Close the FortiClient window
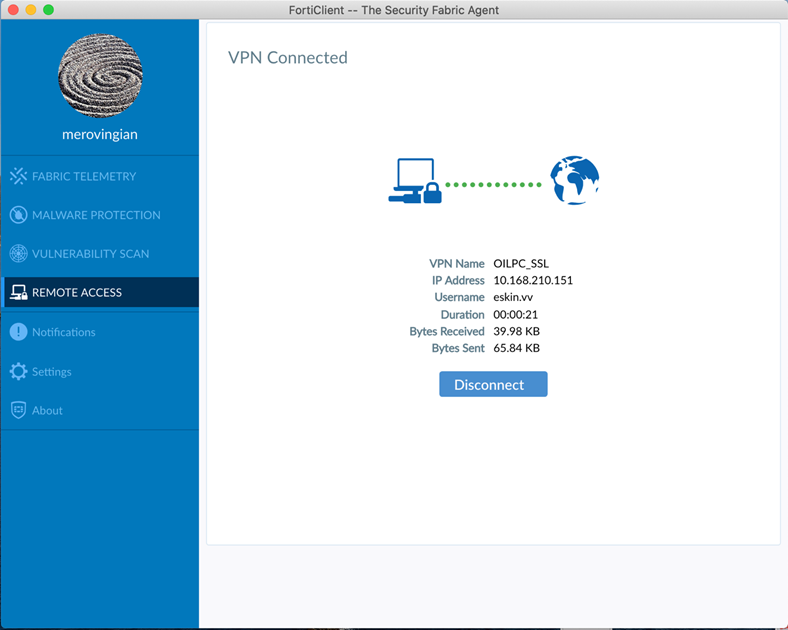 [14, 10]
